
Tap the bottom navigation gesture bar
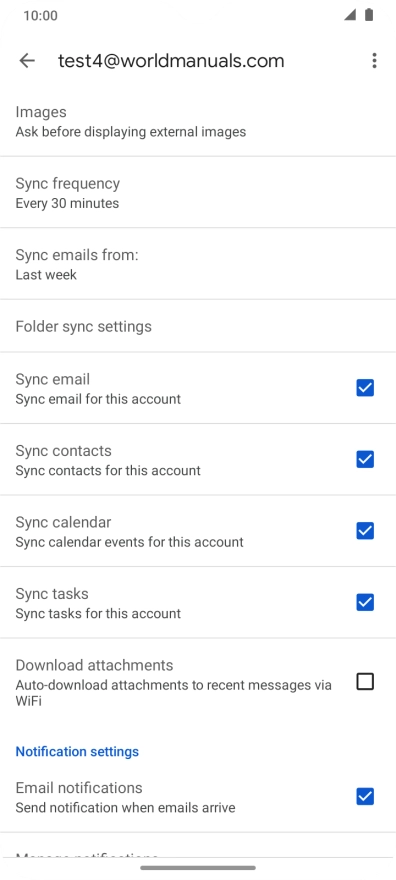[x=198, y=868]
